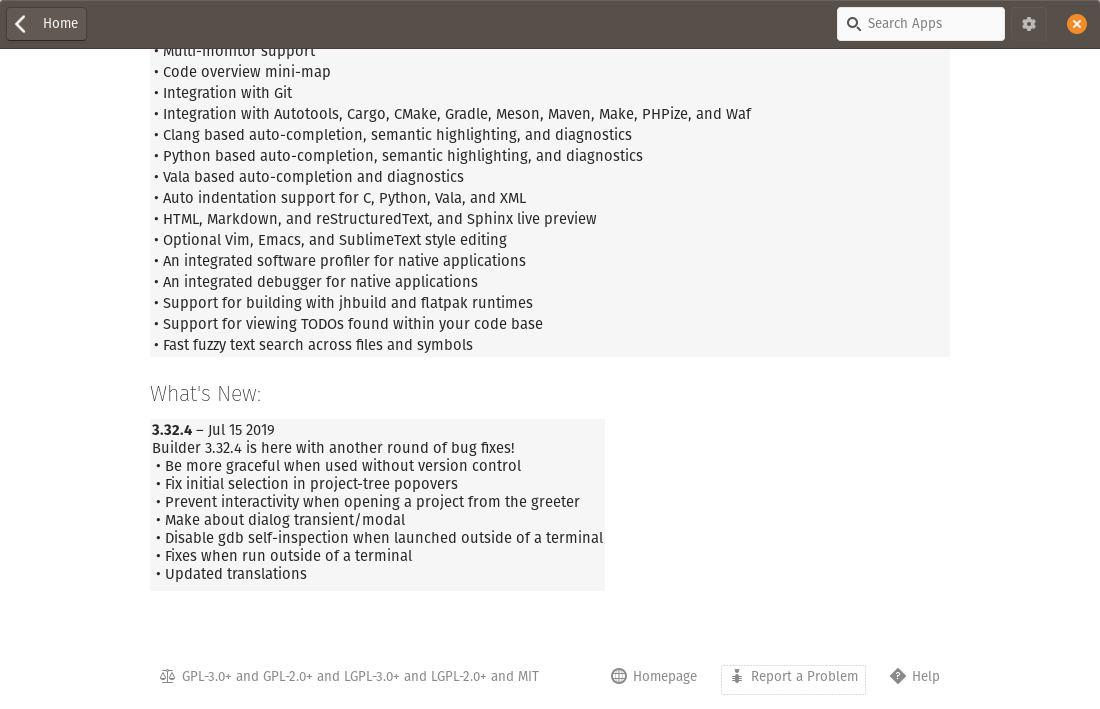Image resolution: width=1100 pixels, height=709 pixels.
Task: Click the orange close icon in the header
Action: point(1077,24)
